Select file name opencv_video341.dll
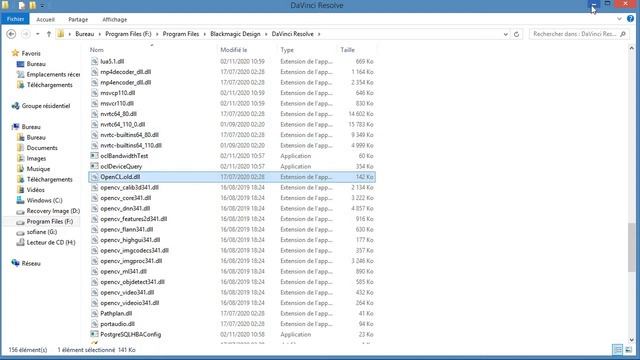The width and height of the screenshot is (640, 360). (x=127, y=293)
